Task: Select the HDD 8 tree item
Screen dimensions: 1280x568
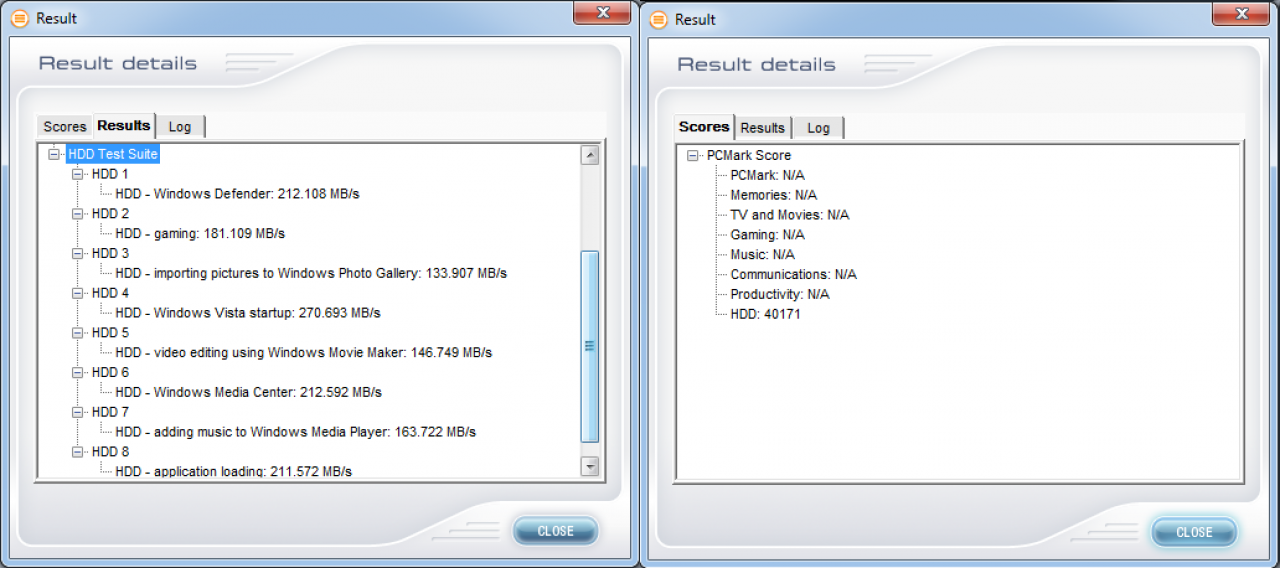Action: (110, 452)
